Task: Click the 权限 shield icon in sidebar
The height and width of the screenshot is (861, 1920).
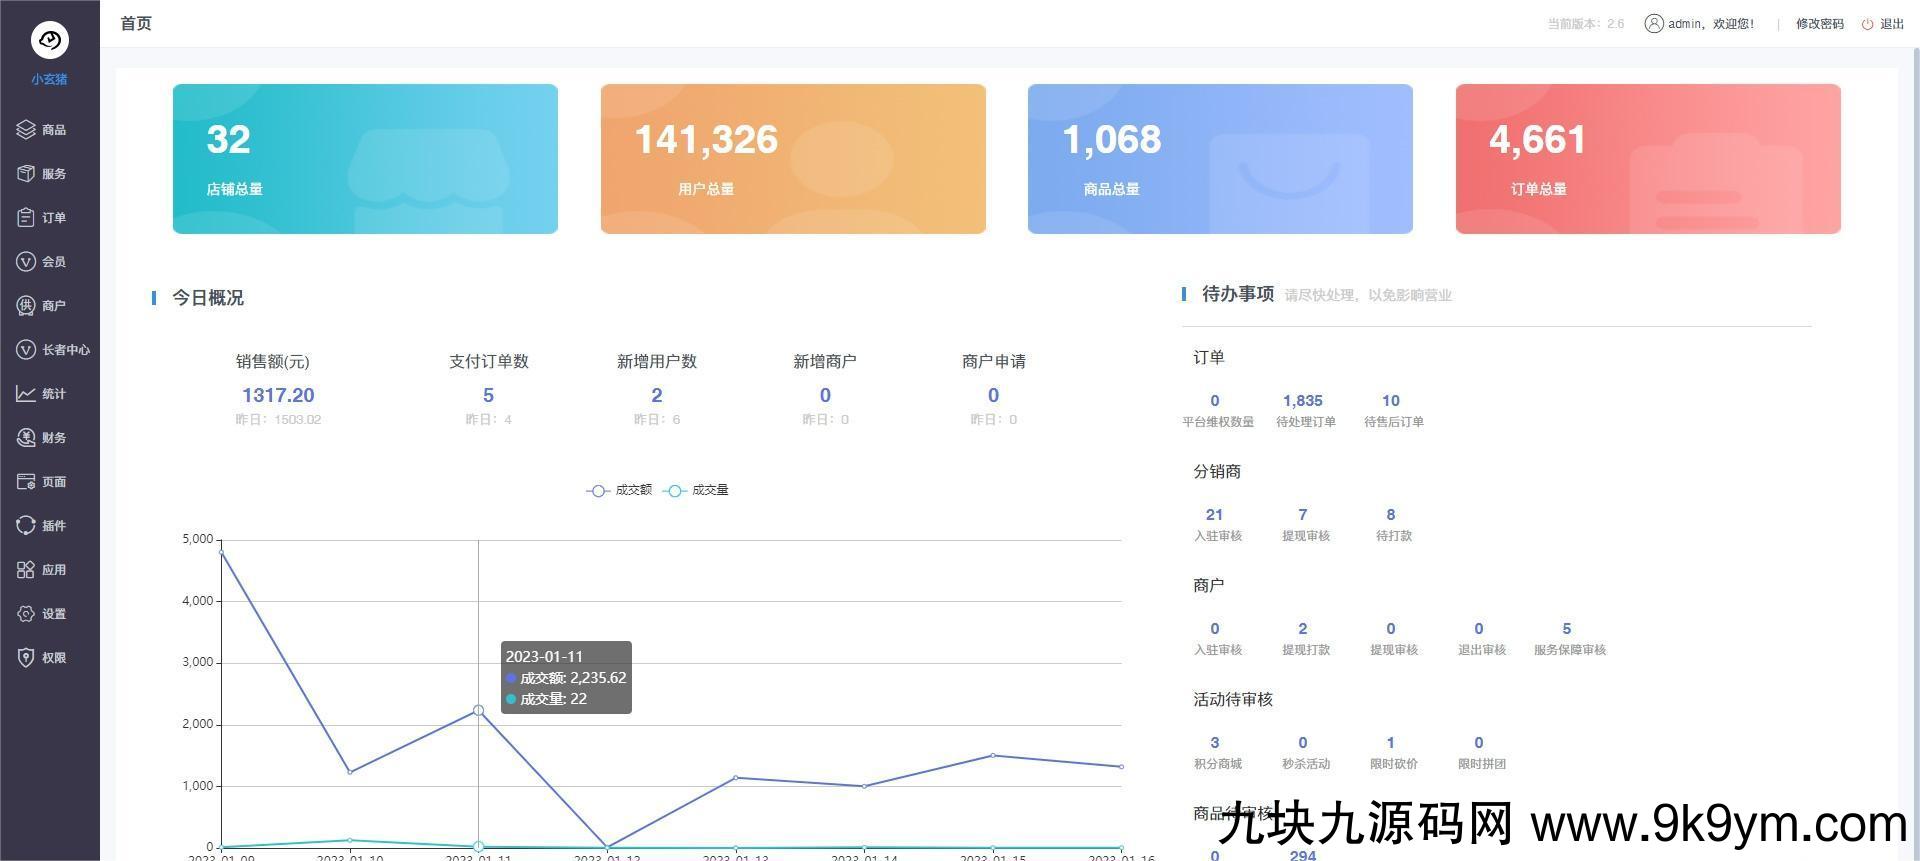Action: (x=26, y=658)
